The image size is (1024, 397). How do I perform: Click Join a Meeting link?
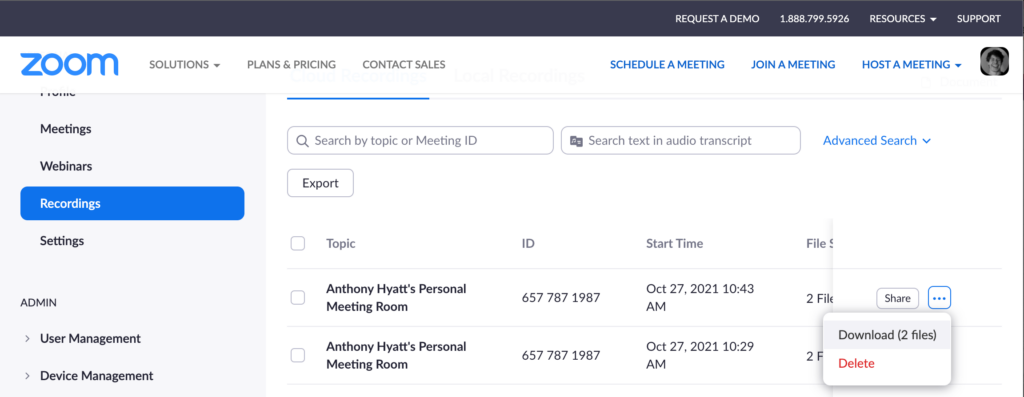coord(793,65)
